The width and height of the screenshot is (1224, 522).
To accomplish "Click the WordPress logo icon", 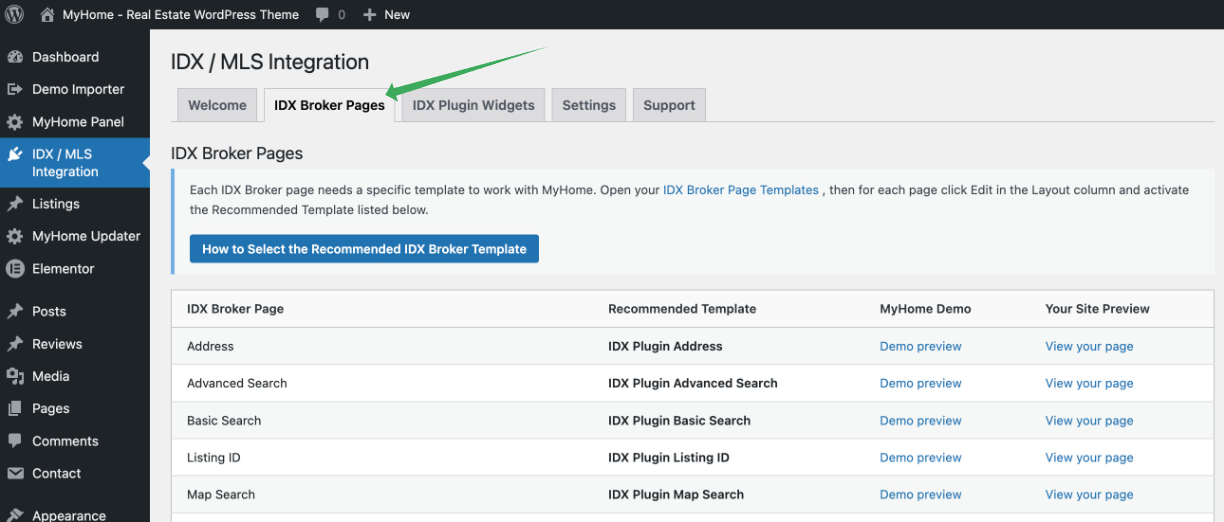I will point(15,14).
